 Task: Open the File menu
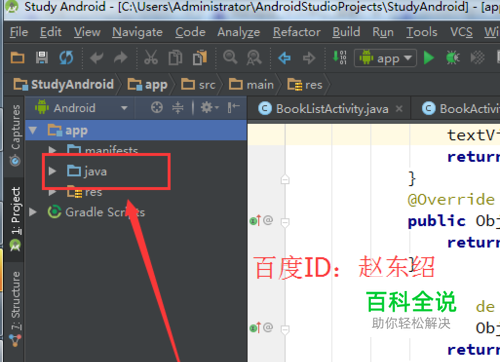[x=19, y=32]
